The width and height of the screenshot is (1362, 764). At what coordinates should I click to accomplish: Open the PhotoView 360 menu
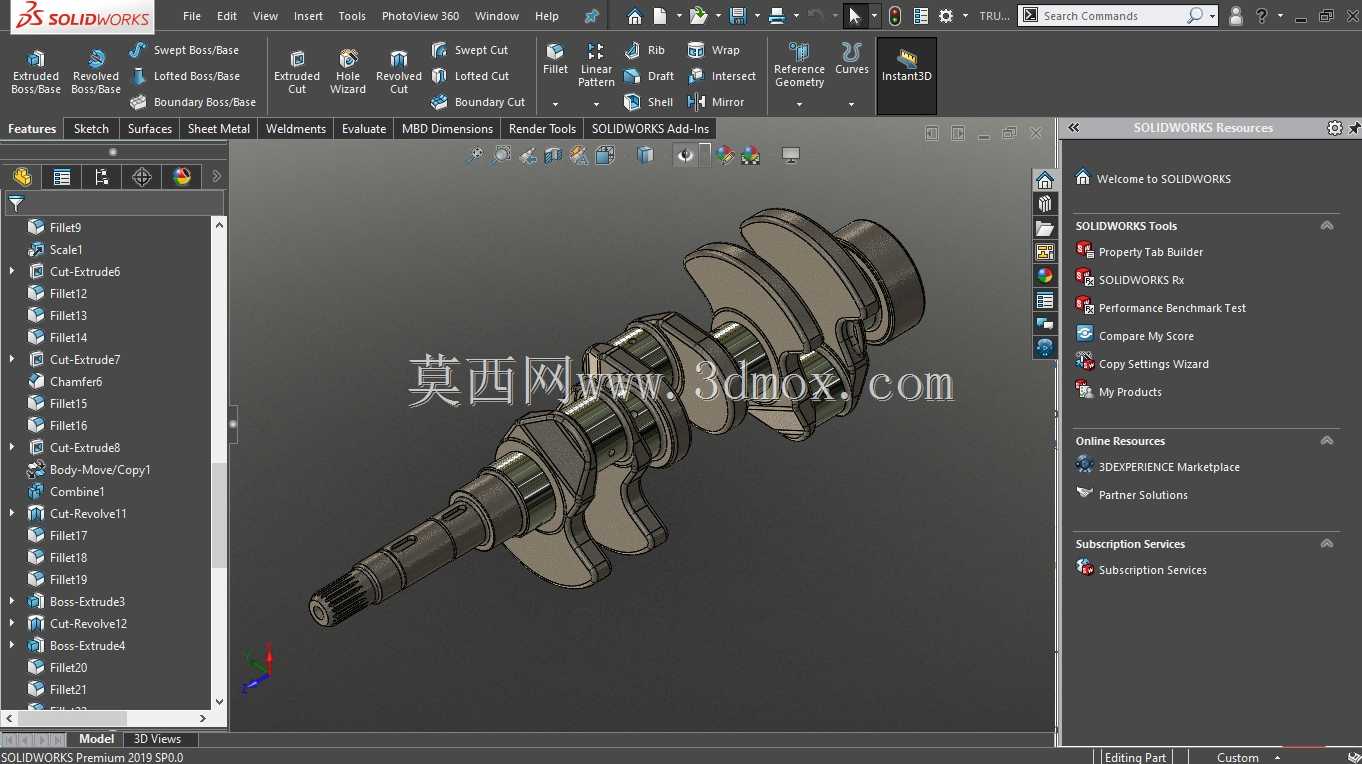(420, 16)
